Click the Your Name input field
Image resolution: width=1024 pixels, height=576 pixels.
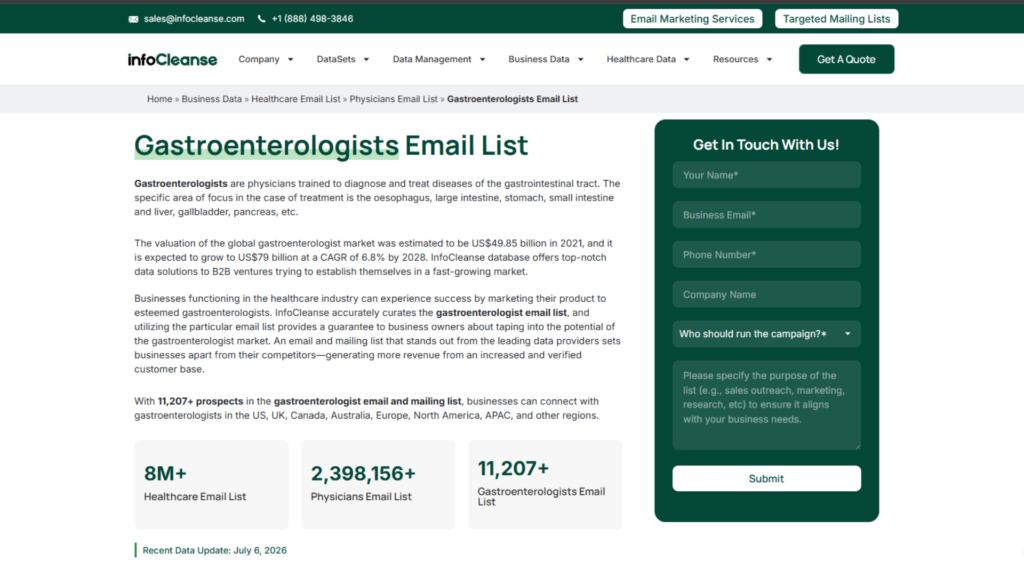pos(767,175)
